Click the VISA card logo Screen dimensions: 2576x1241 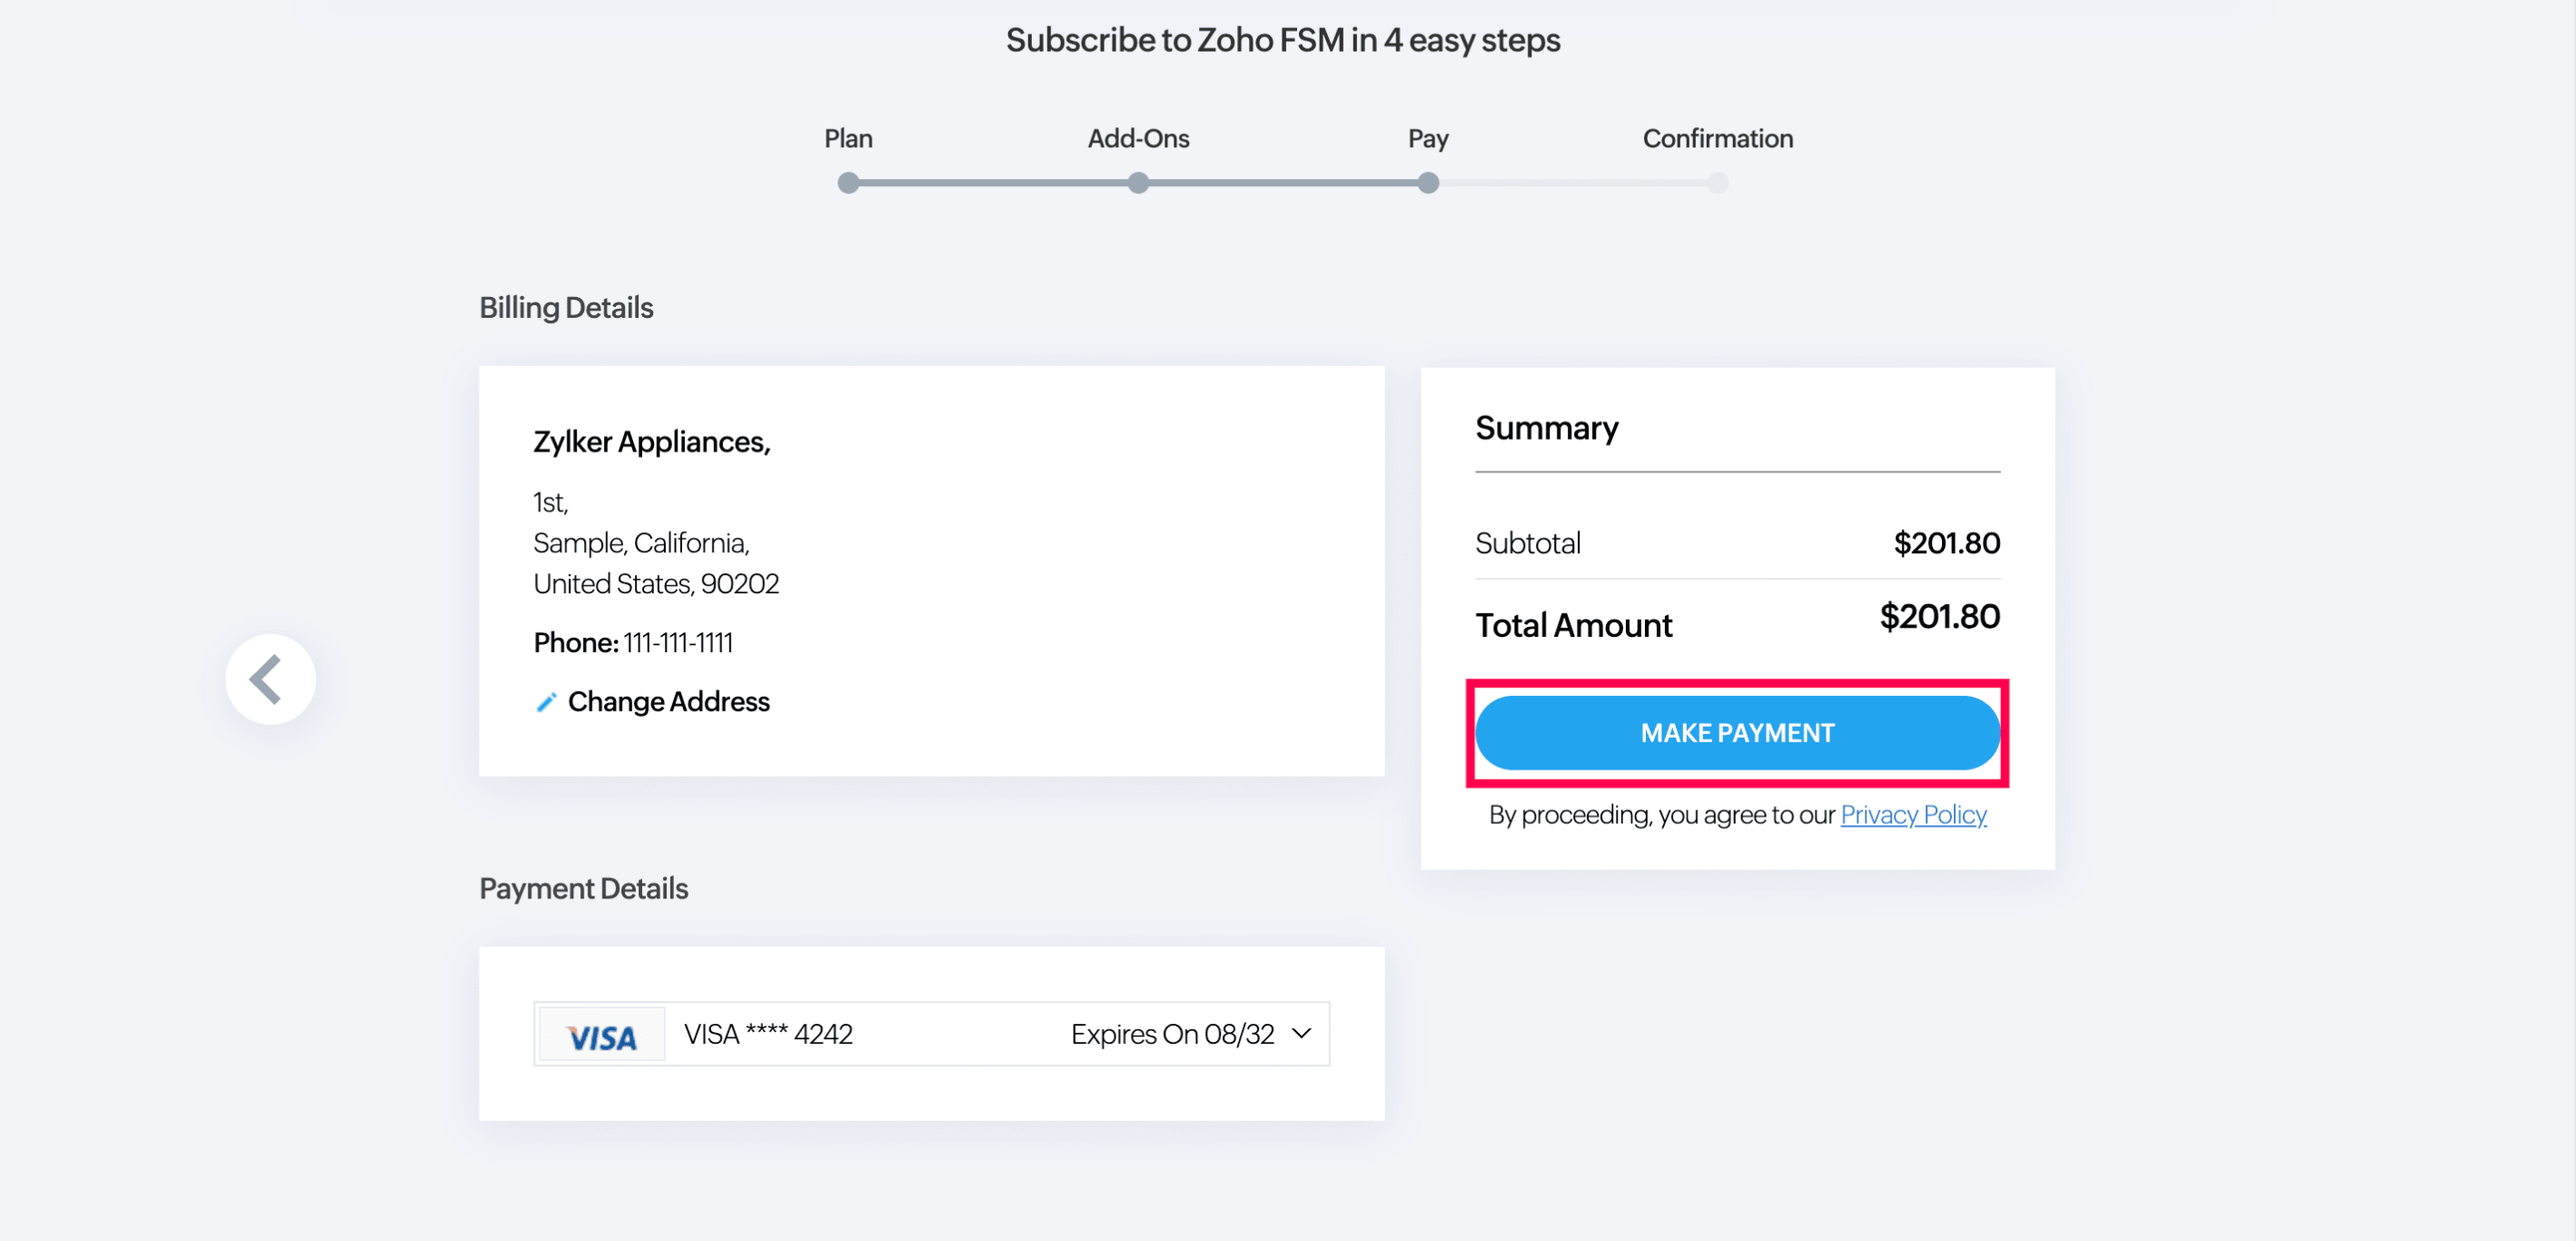(x=601, y=1035)
